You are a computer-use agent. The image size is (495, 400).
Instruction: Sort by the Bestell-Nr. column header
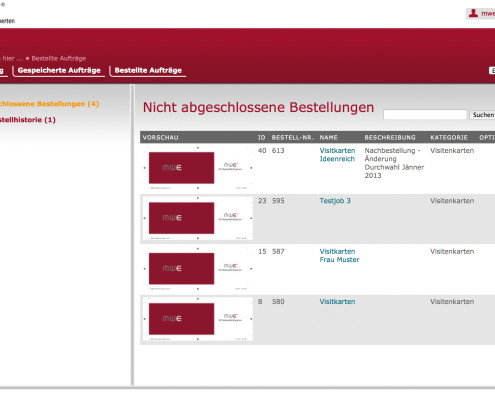(292, 137)
